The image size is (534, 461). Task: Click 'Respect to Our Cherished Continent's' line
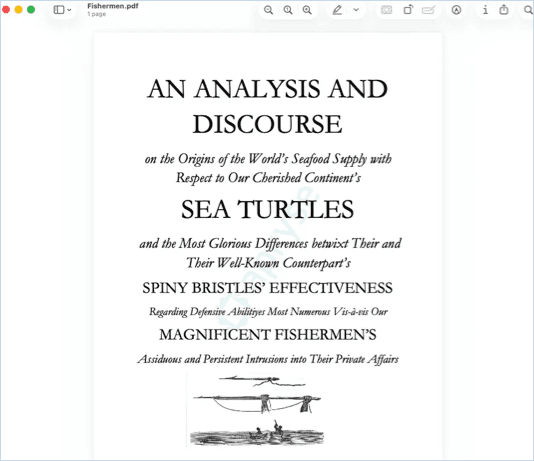[x=268, y=178]
